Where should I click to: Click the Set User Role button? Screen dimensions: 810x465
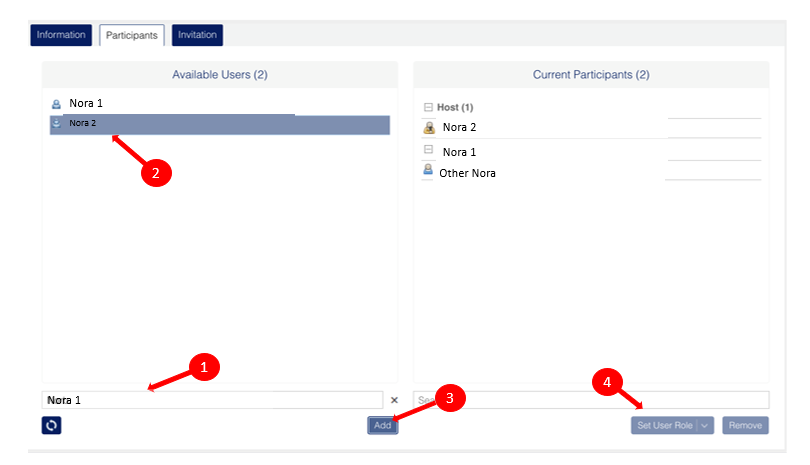664,425
